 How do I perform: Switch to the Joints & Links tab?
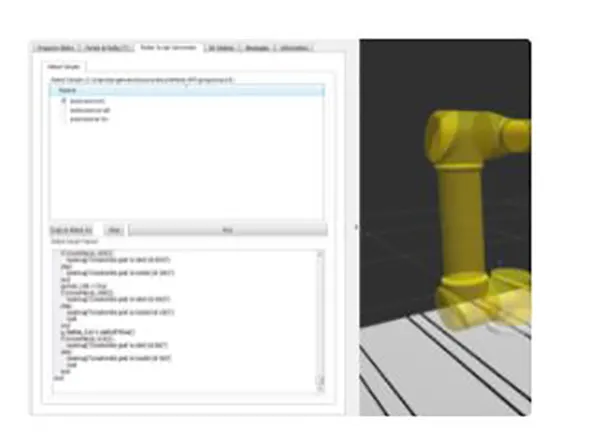107,48
